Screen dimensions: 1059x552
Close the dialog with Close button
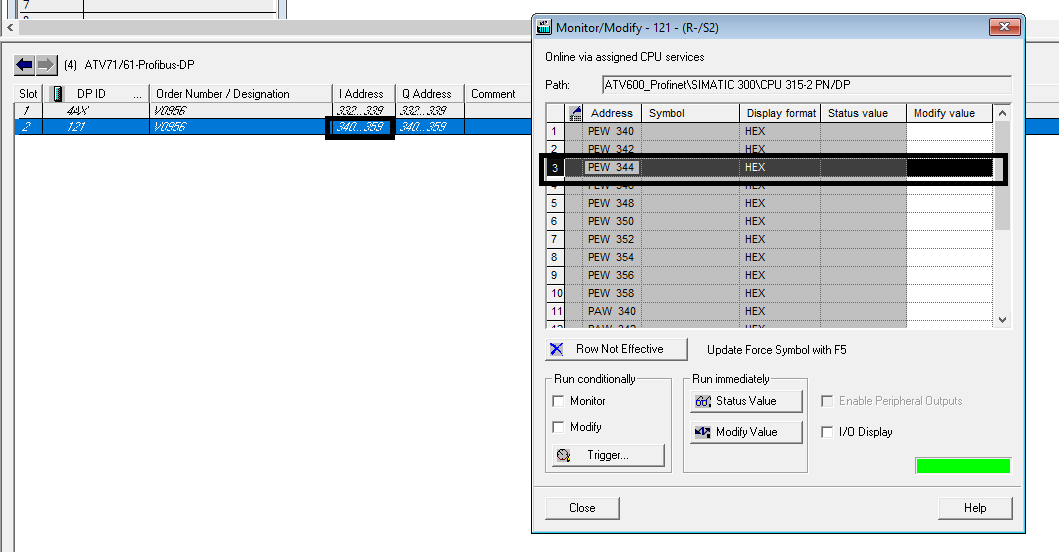582,507
